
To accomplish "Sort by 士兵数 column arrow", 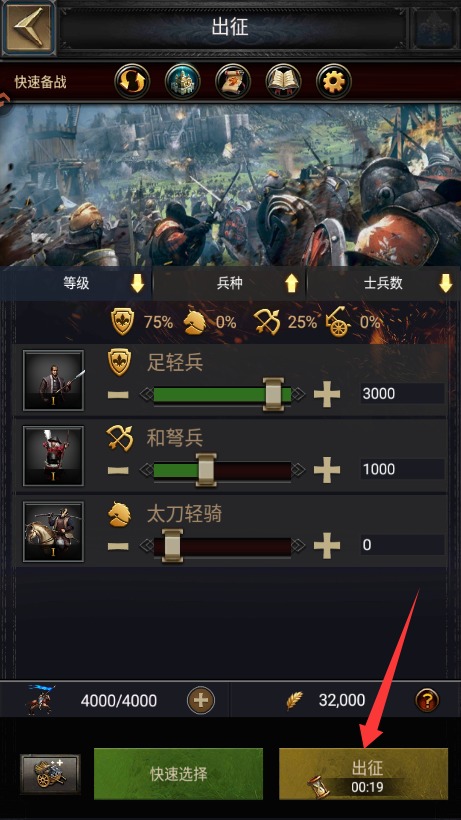I will (x=445, y=283).
